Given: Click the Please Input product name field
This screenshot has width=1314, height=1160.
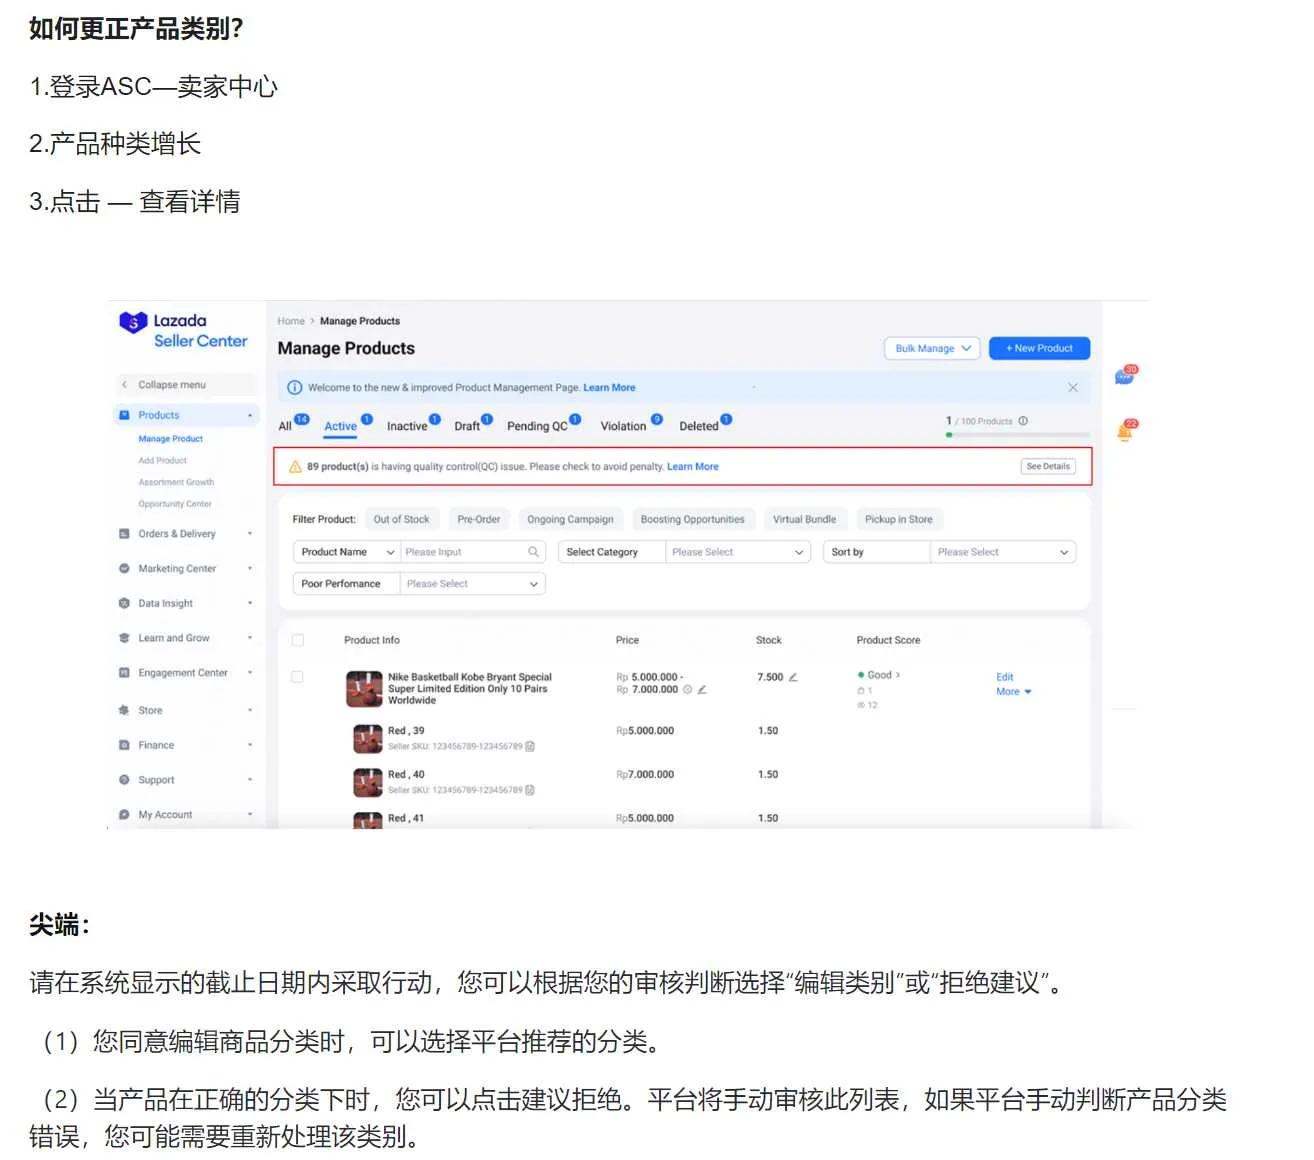Looking at the screenshot, I should click(x=465, y=551).
